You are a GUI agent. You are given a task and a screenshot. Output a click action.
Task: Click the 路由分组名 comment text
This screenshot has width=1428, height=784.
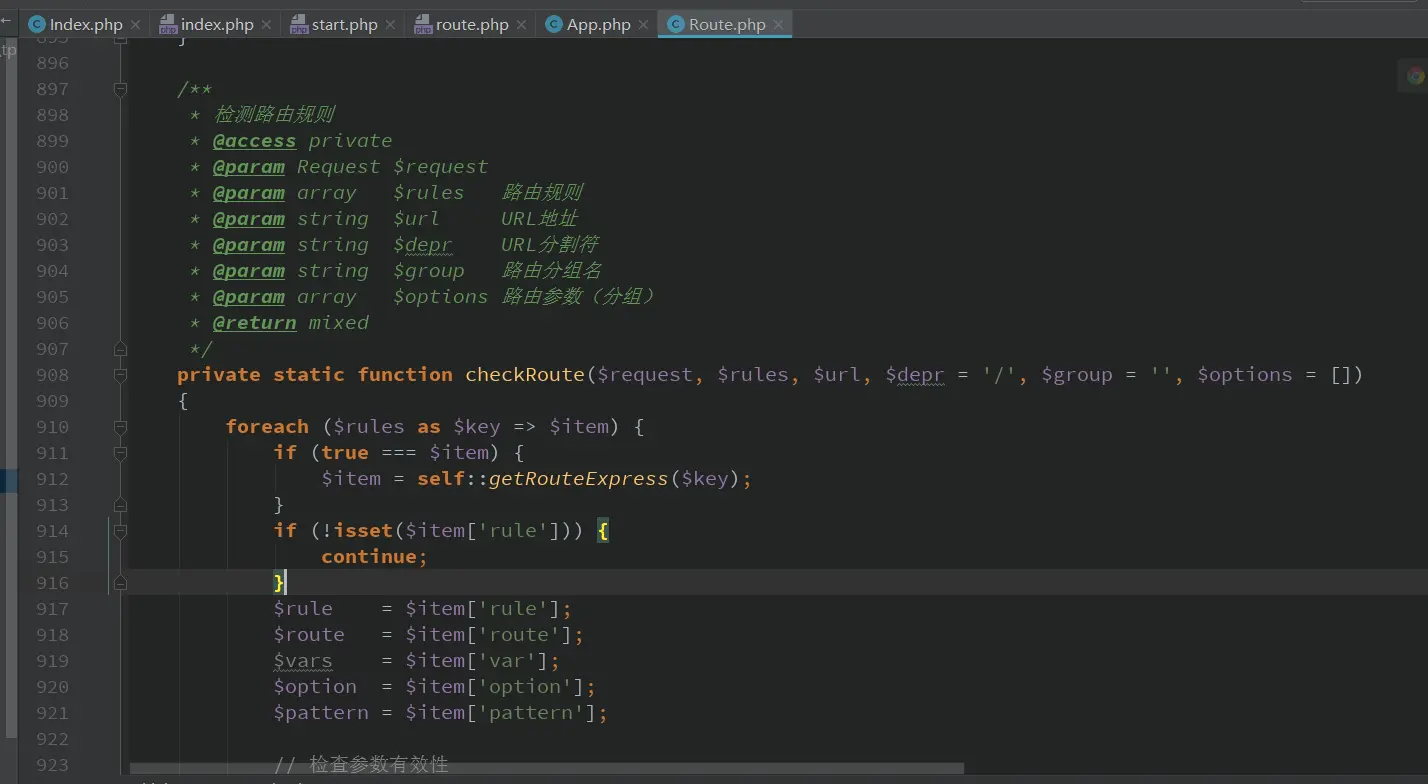[x=551, y=271]
